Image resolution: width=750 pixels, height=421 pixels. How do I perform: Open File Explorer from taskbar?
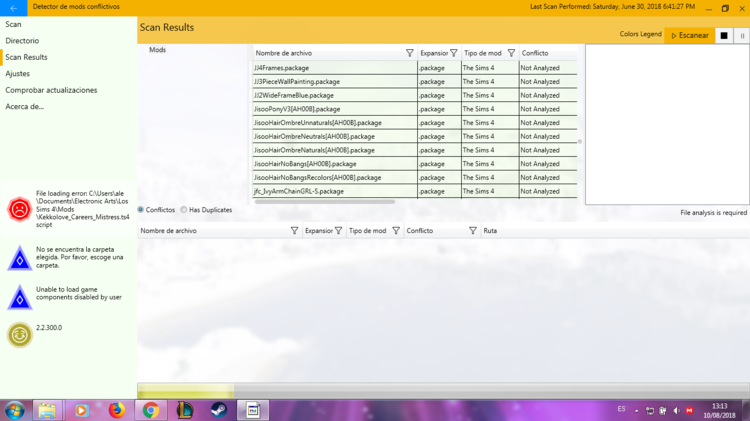47,410
